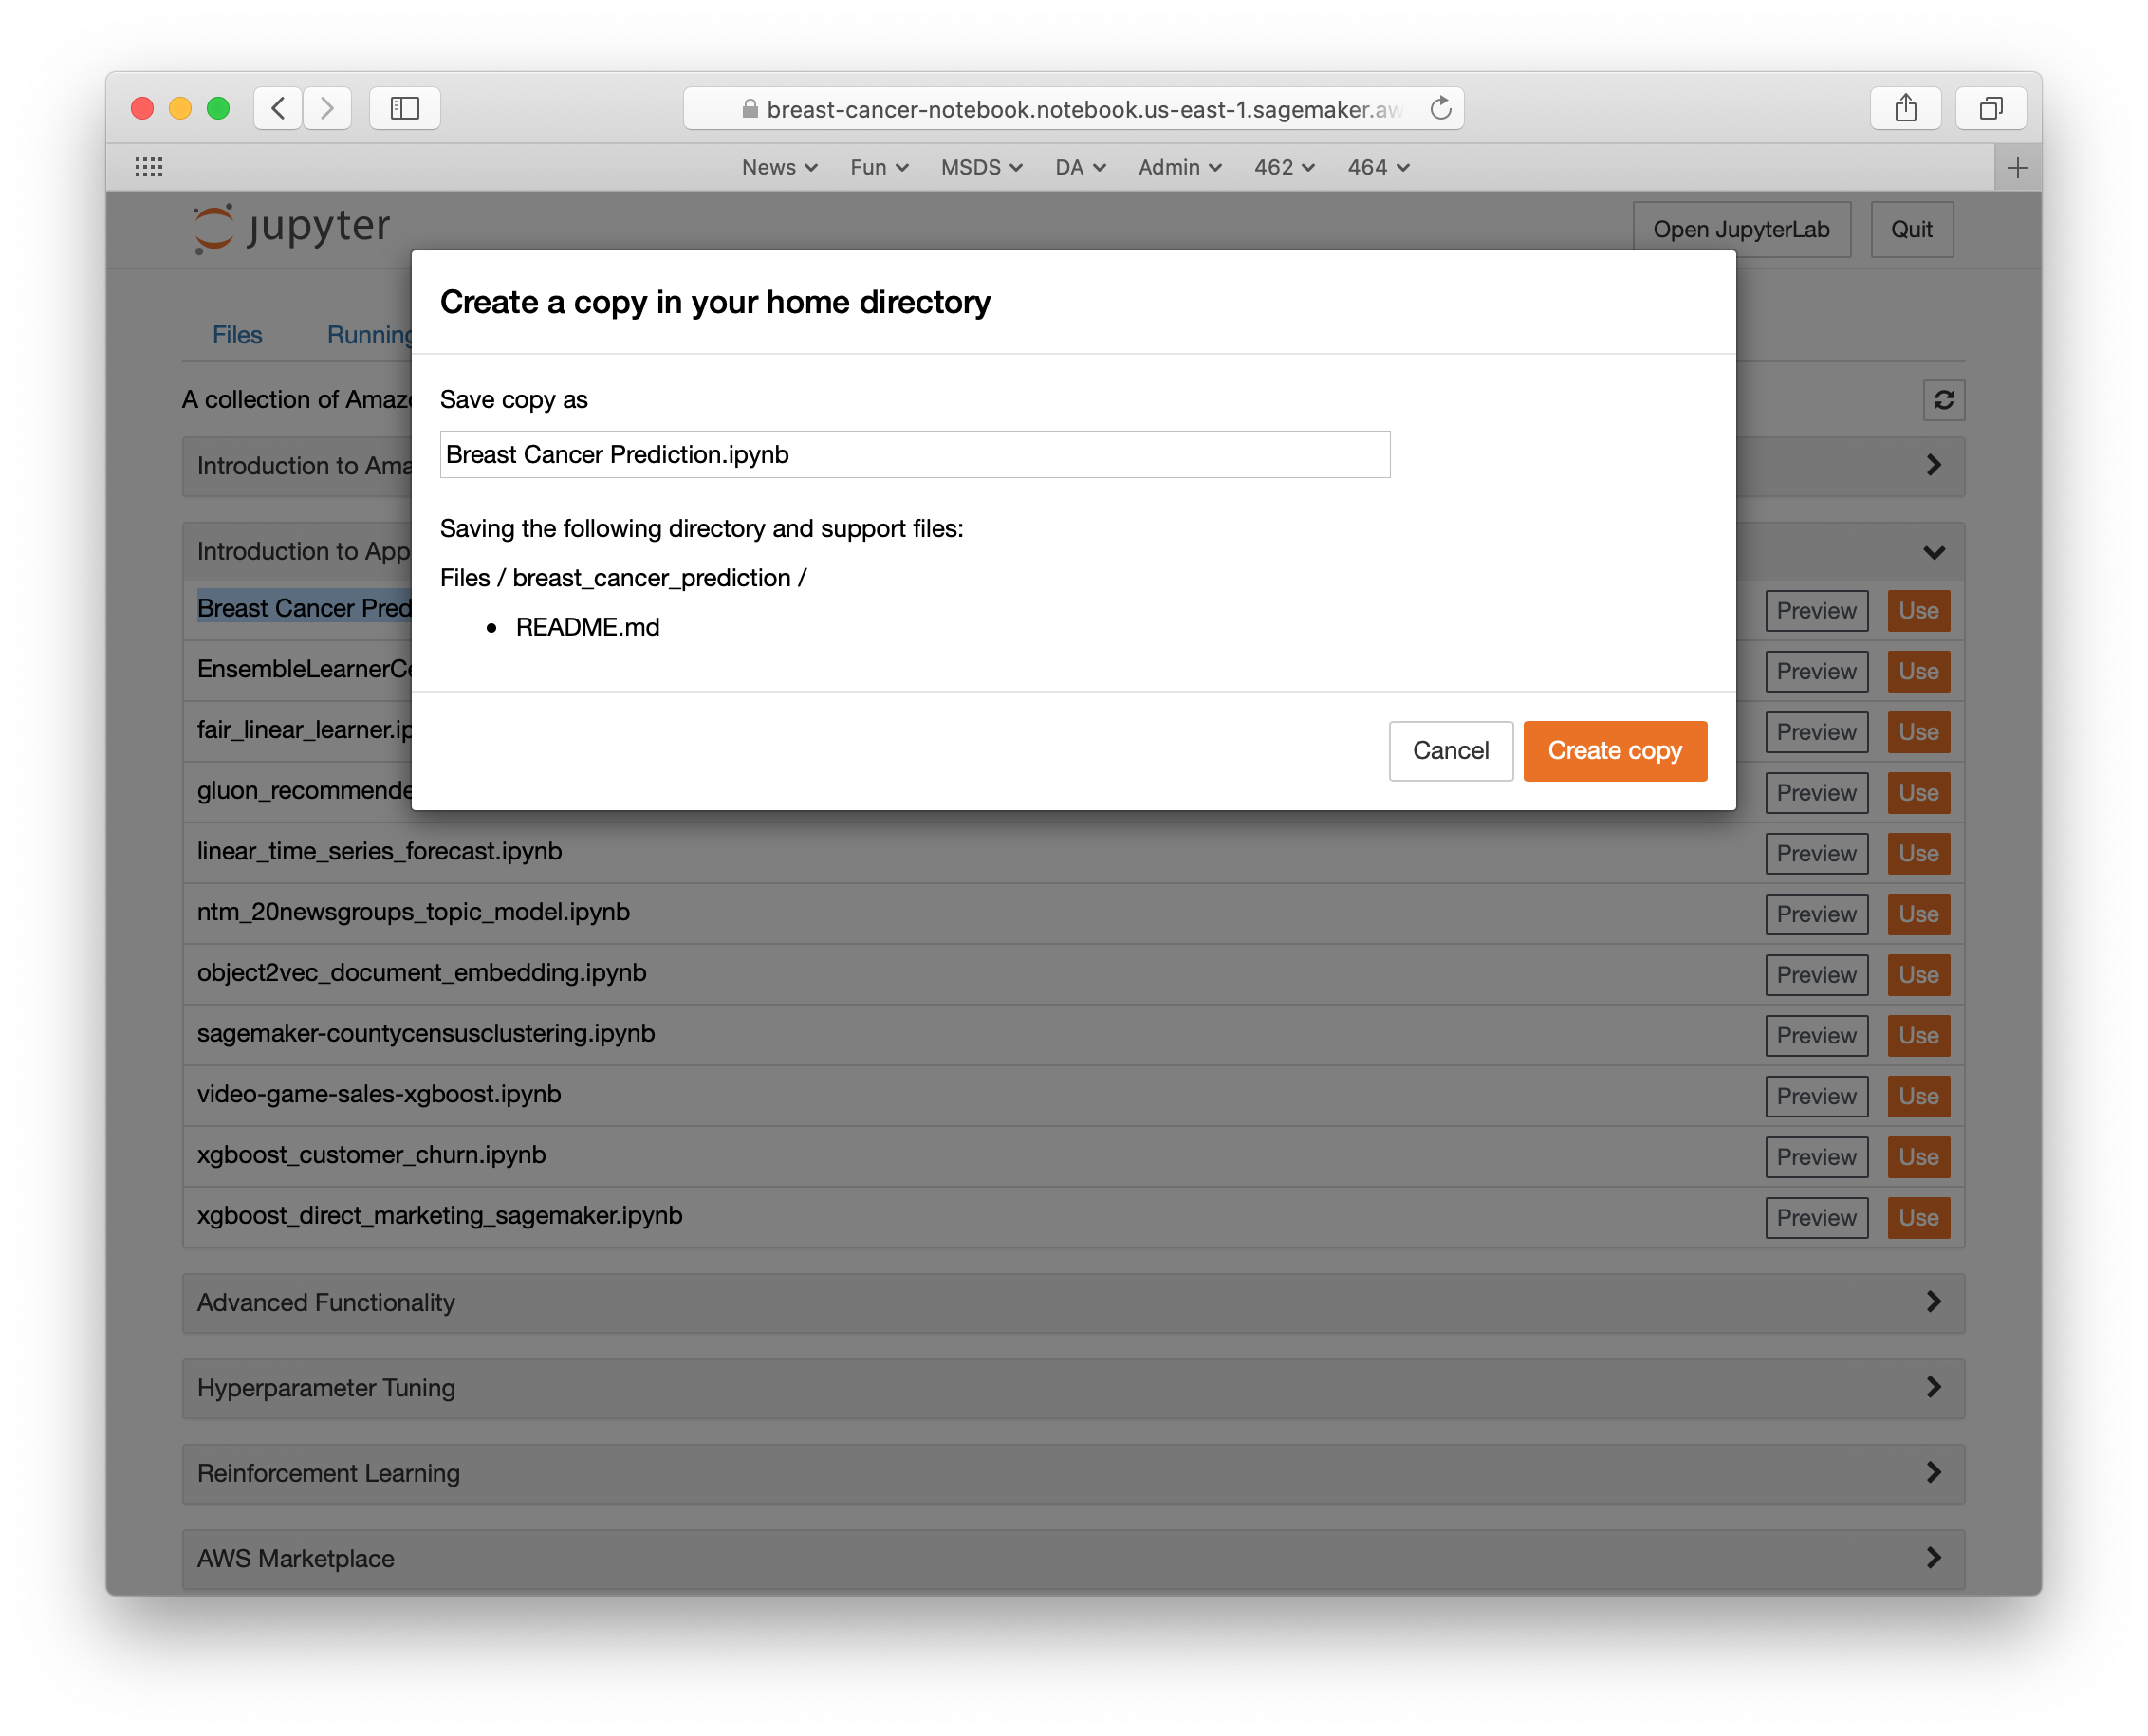
Task: Open the 462 bookmarks dropdown
Action: click(x=1284, y=167)
